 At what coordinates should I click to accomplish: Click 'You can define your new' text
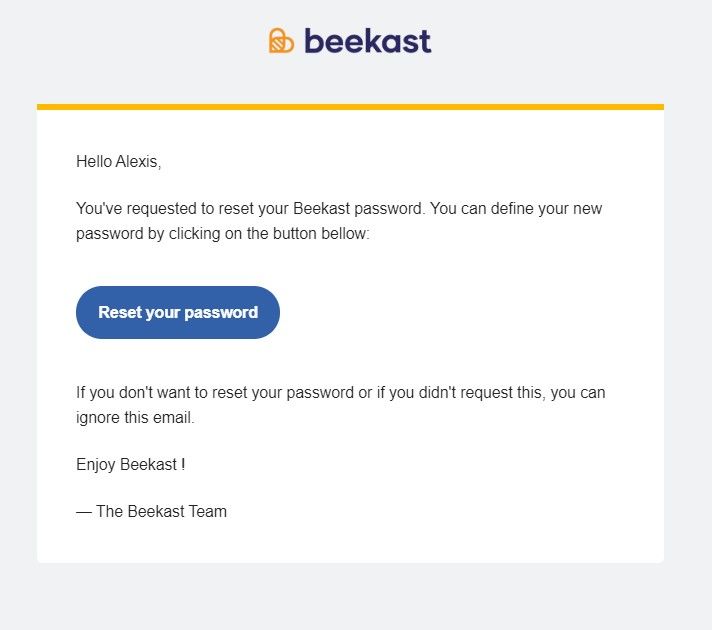(x=516, y=209)
